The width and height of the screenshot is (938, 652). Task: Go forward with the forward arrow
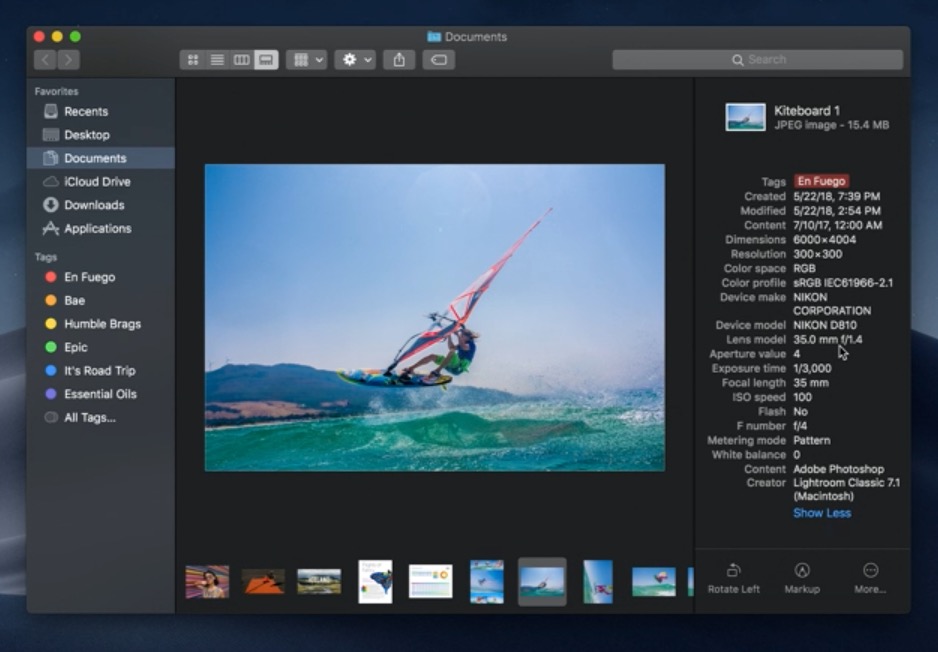pyautogui.click(x=68, y=60)
